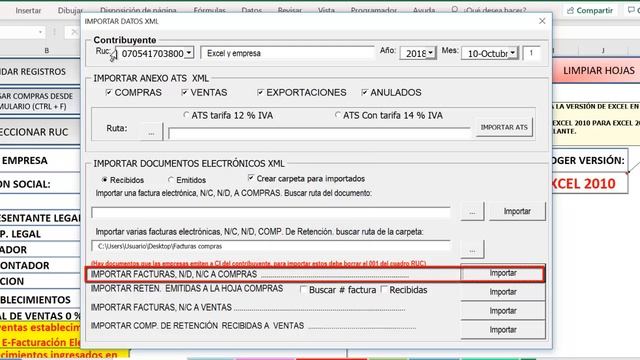Click the folder path field with Facturas compras

(271, 246)
